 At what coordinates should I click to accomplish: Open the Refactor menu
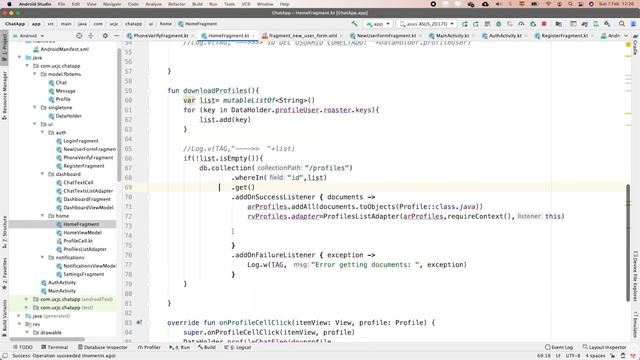(x=176, y=4)
